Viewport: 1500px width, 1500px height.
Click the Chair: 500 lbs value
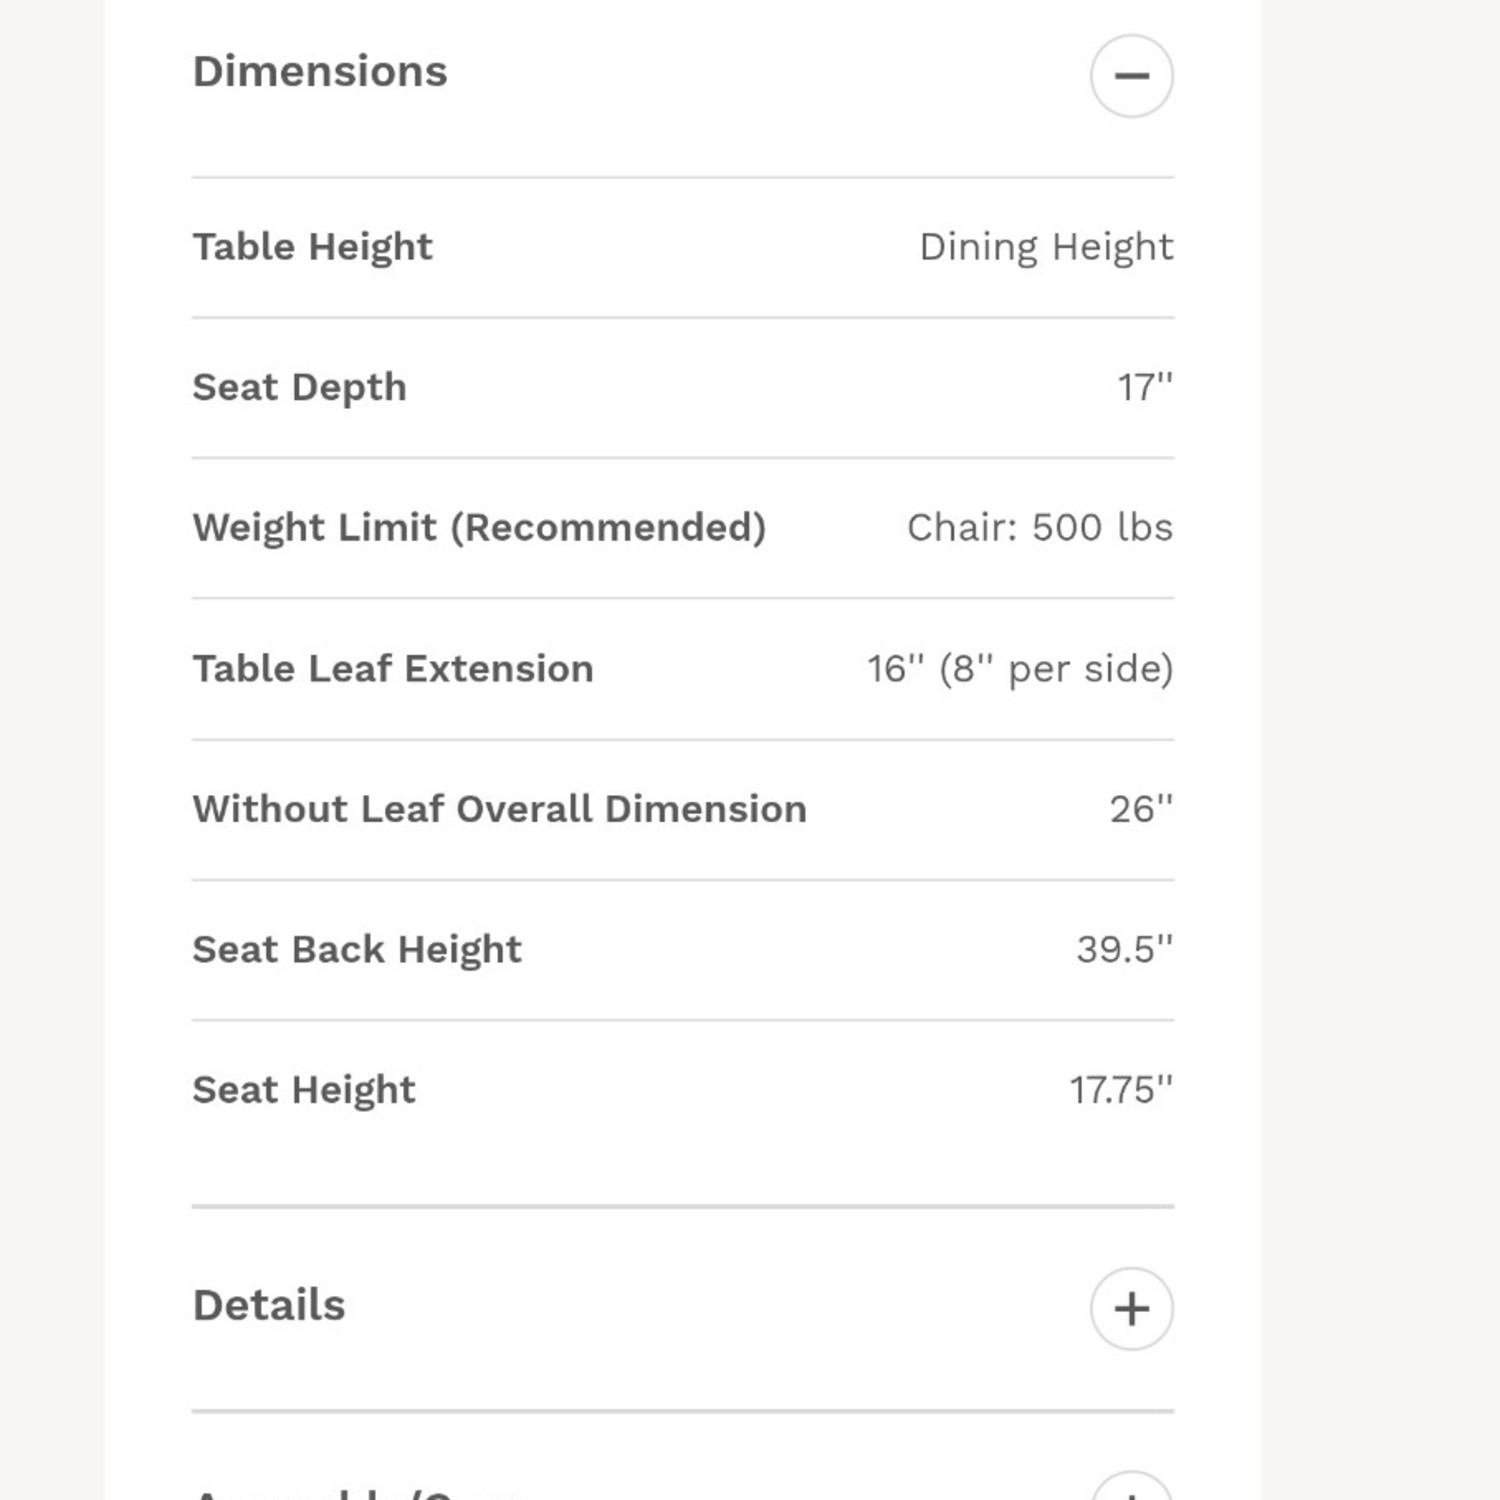[1039, 528]
